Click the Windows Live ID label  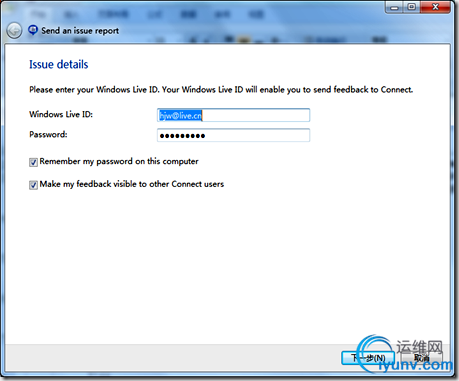tap(61, 114)
